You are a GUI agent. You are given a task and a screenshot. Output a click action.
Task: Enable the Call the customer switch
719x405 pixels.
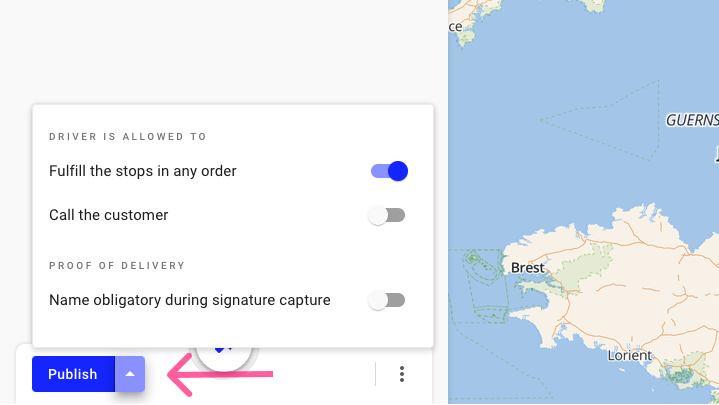click(x=387, y=215)
